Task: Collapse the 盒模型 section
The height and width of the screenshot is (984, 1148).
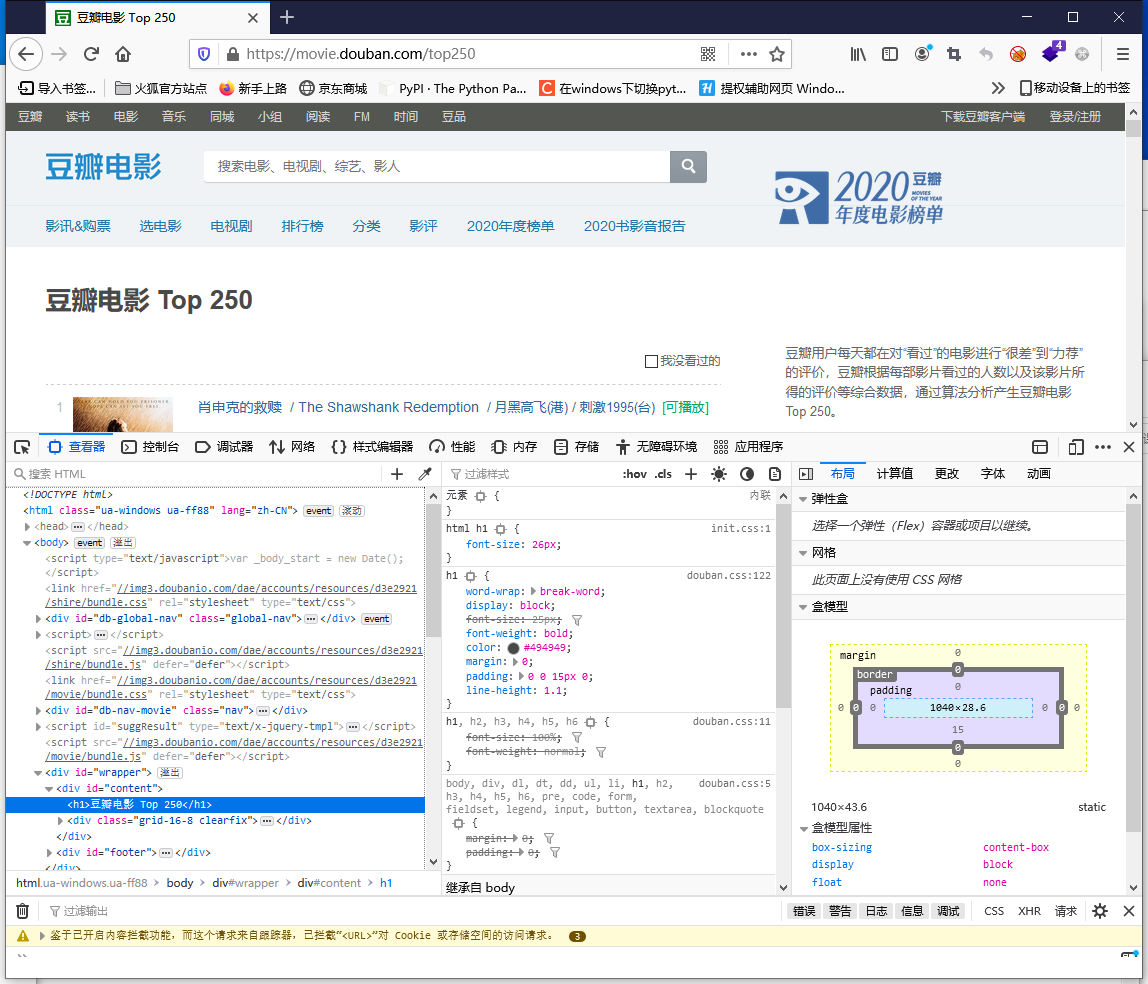Action: click(x=803, y=607)
